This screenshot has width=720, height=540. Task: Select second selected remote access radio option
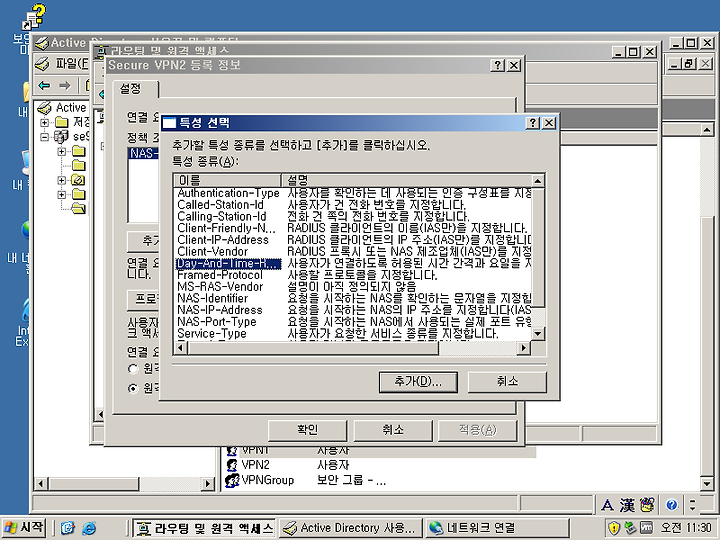tap(133, 388)
